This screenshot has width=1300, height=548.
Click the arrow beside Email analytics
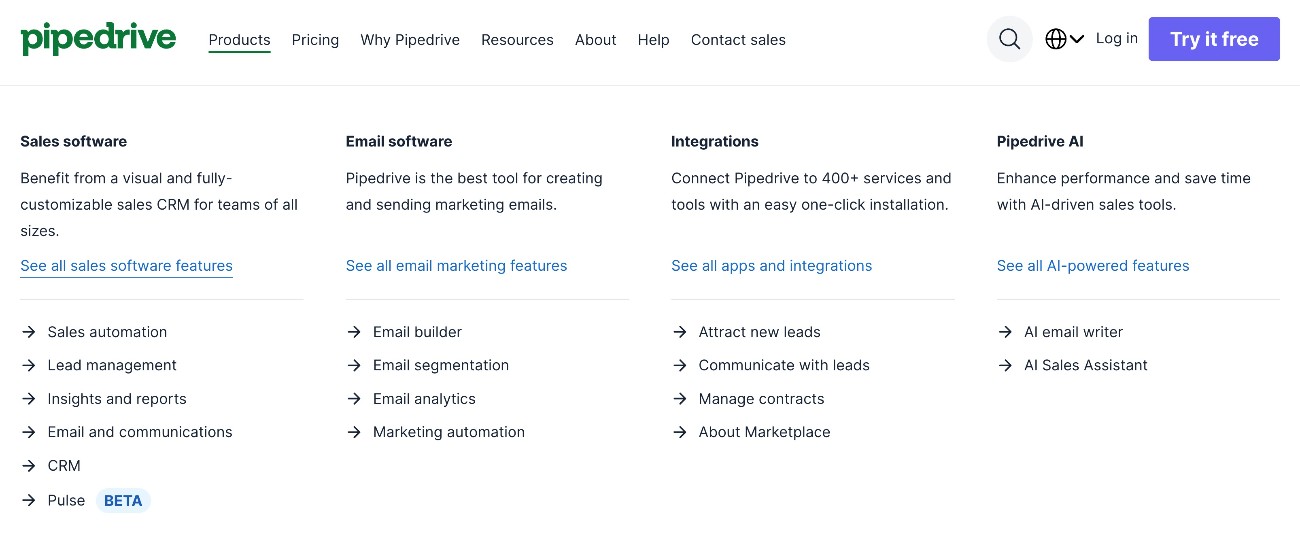(x=354, y=399)
